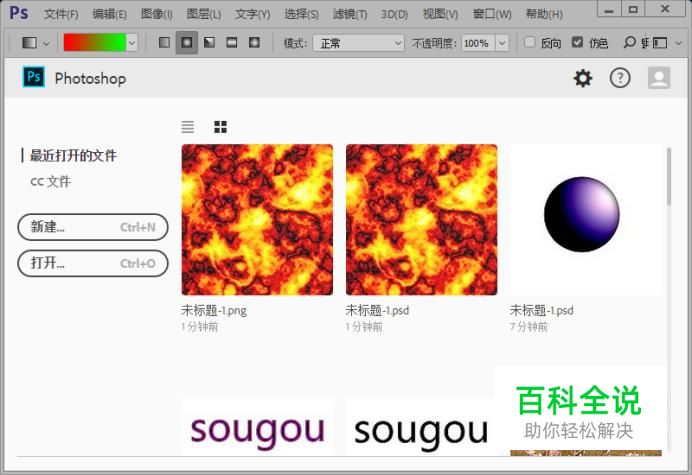Click the gradient tool preset icon

click(x=29, y=43)
